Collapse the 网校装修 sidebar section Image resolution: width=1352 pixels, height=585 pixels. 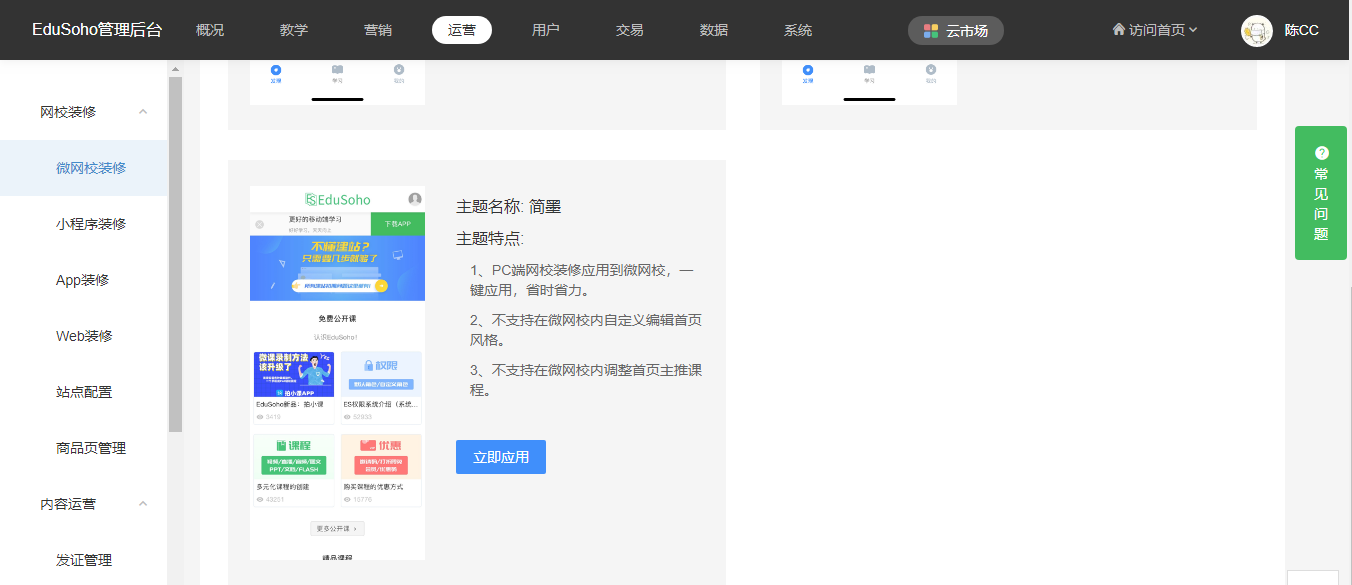tap(143, 112)
